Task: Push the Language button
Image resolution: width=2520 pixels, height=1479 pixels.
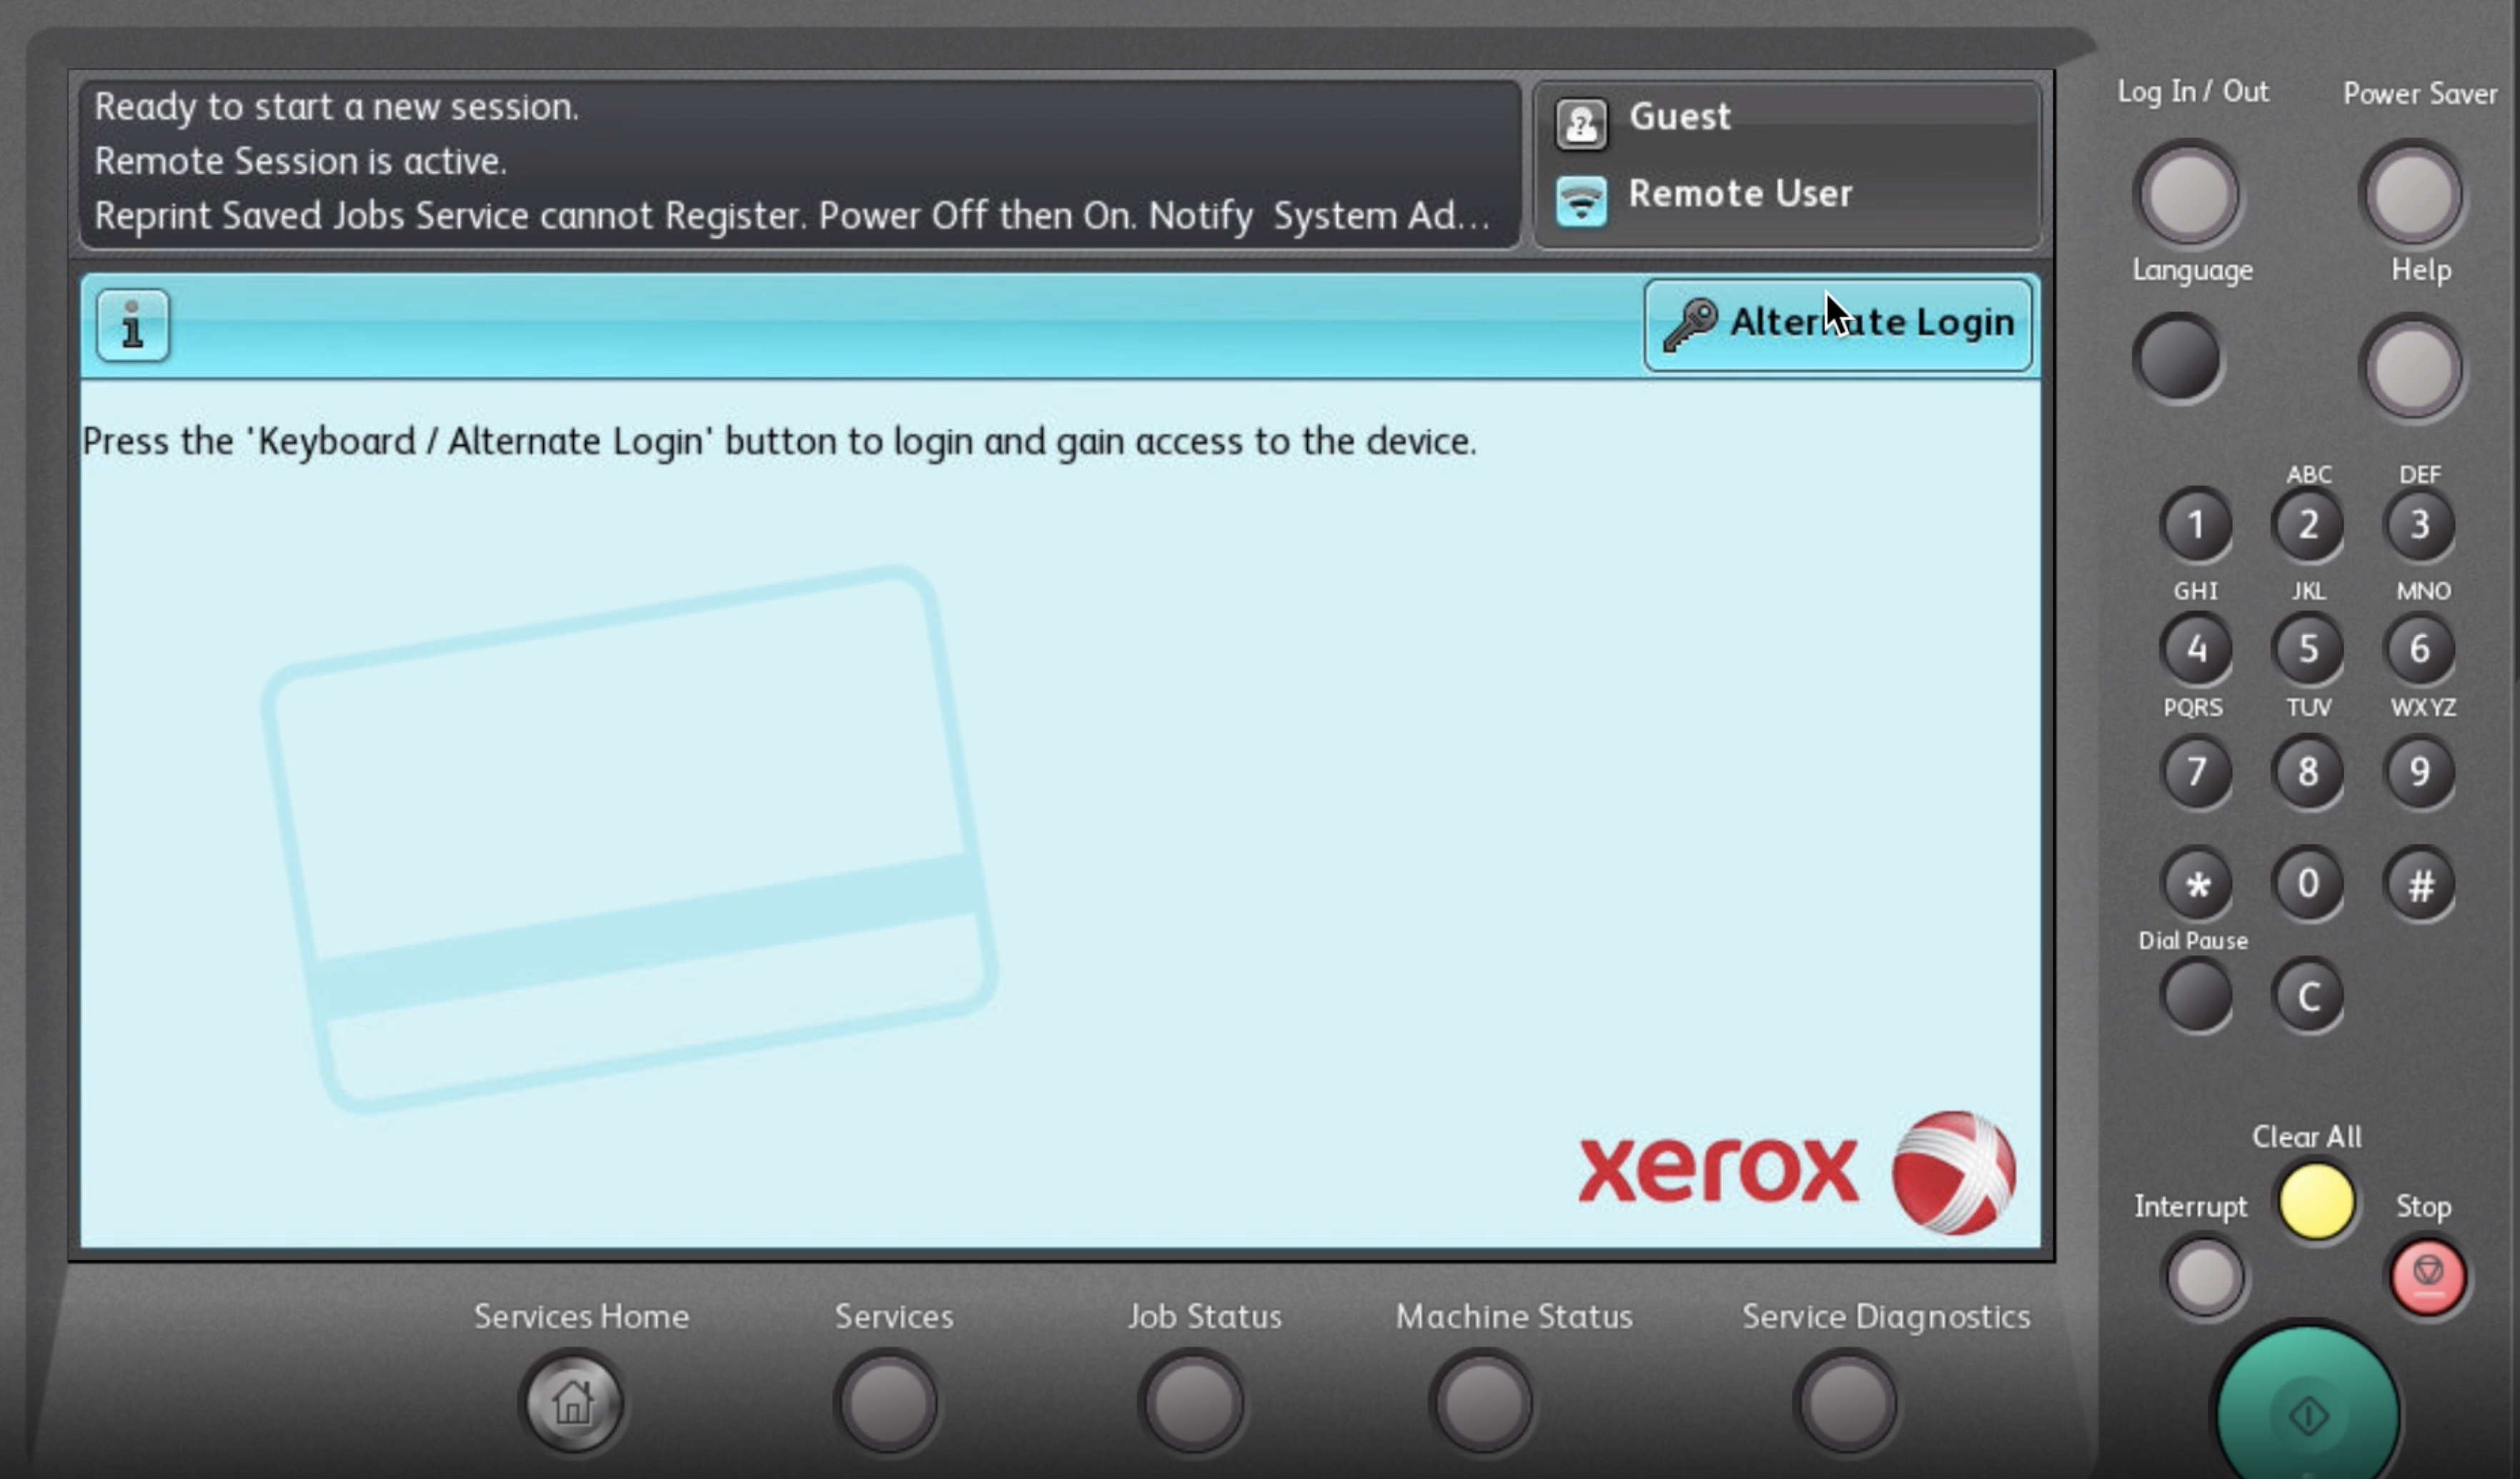Action: click(2179, 358)
